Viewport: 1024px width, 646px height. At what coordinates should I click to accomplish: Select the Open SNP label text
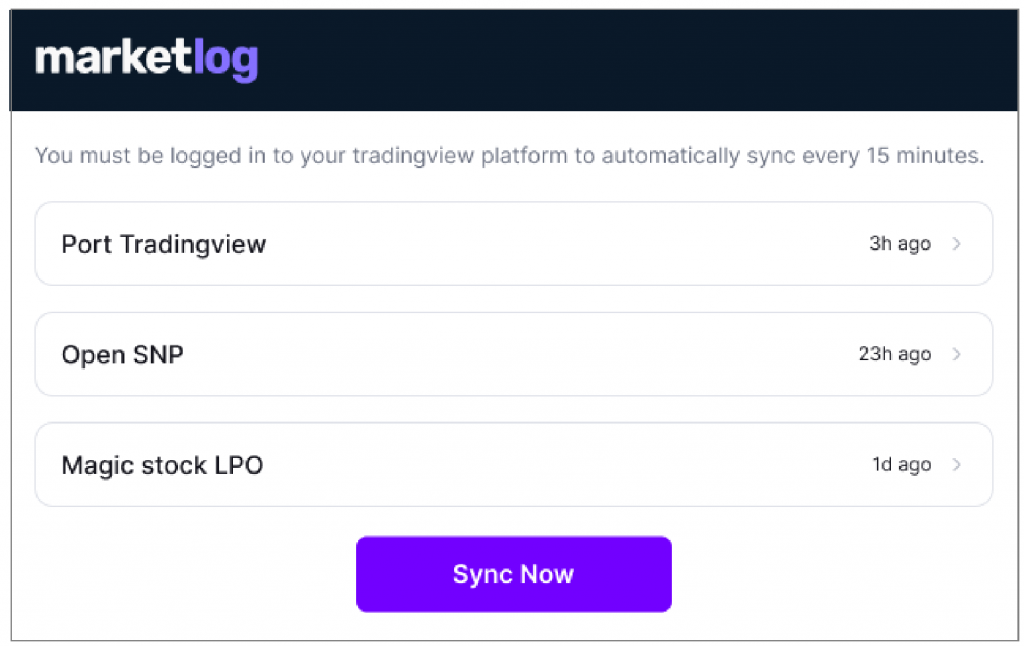click(123, 355)
